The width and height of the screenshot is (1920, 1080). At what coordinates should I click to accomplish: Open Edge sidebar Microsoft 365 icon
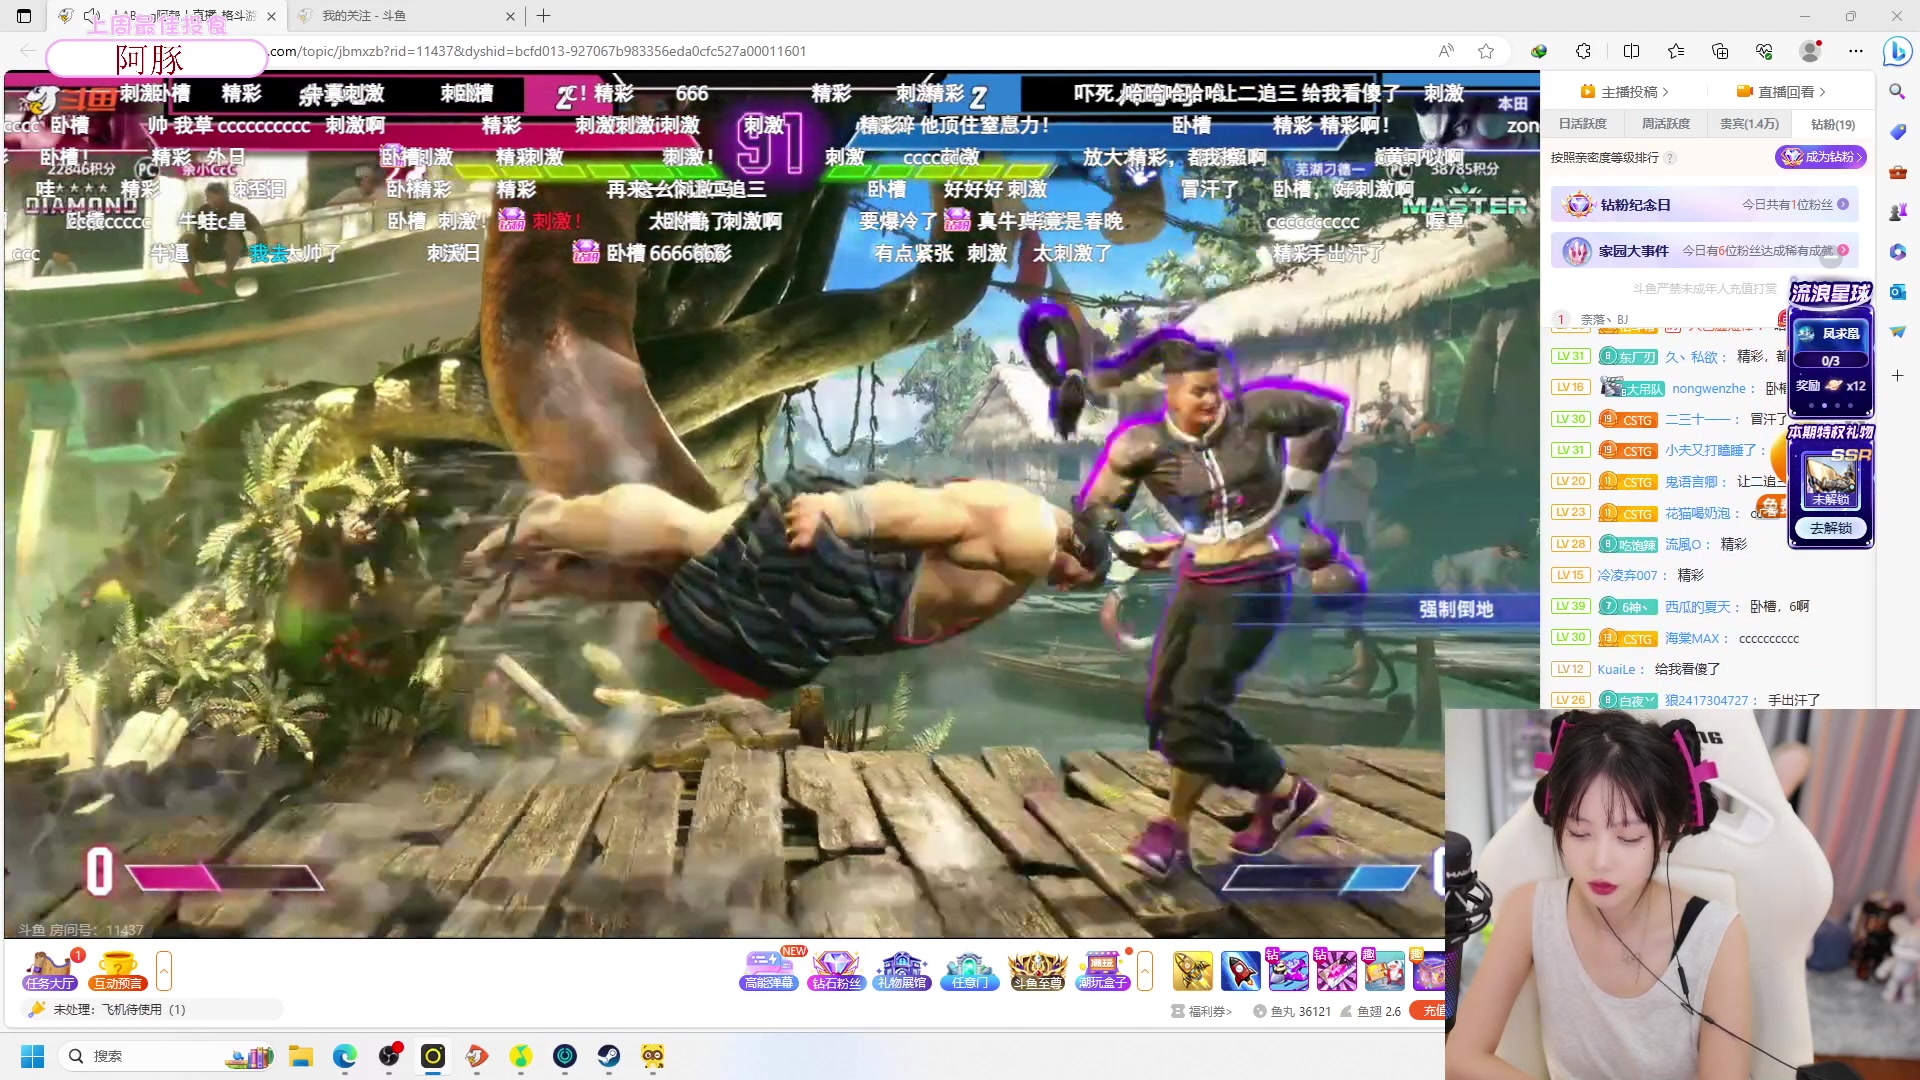(x=1897, y=252)
